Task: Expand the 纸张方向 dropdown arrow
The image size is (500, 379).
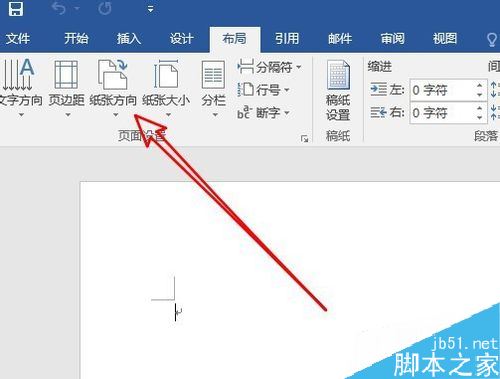Action: tap(116, 115)
